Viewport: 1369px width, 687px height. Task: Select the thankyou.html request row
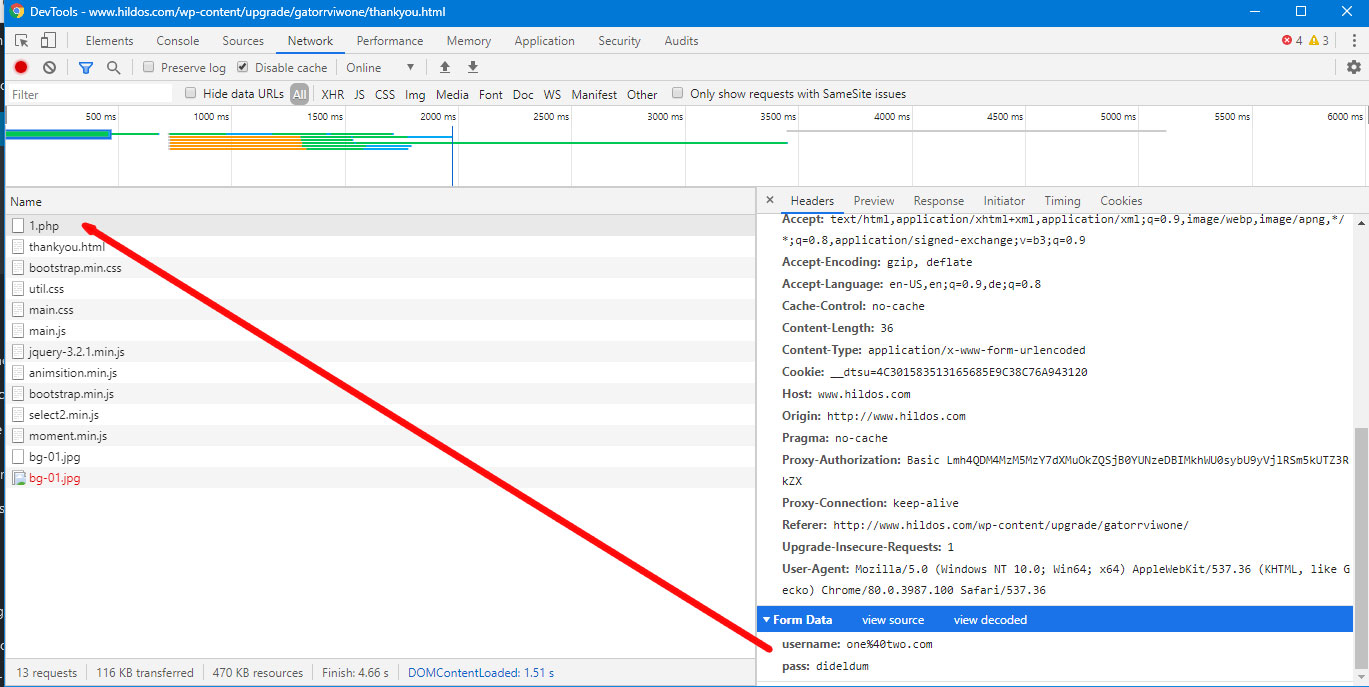click(x=380, y=247)
